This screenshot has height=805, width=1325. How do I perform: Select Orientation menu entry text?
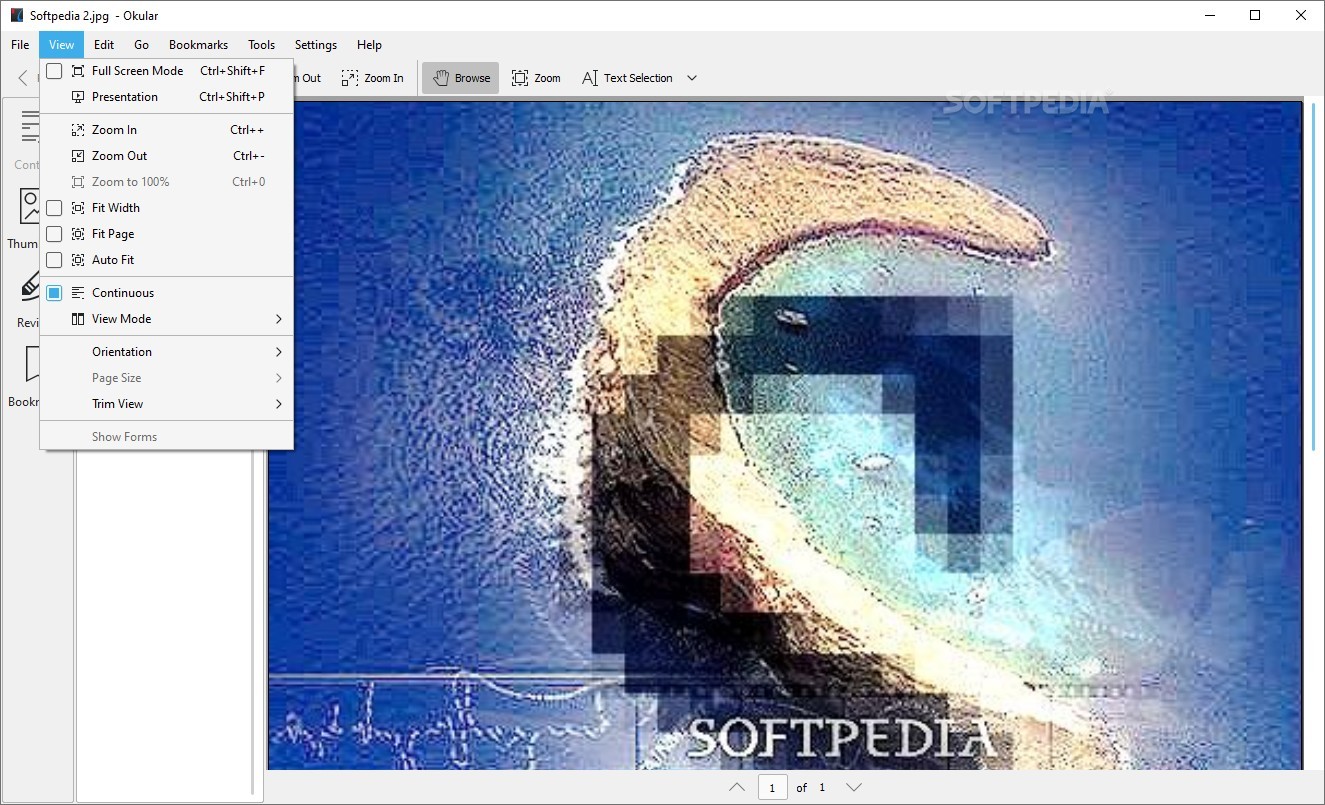[x=122, y=352]
